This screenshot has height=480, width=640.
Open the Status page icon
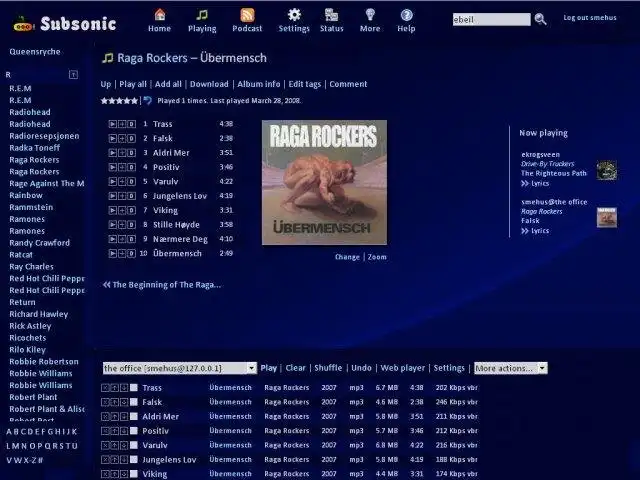click(x=331, y=15)
